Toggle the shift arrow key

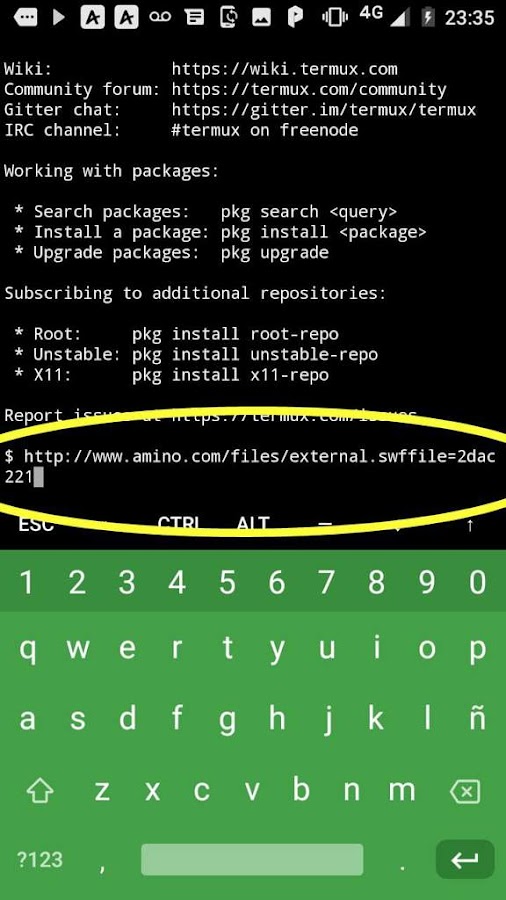[x=40, y=792]
